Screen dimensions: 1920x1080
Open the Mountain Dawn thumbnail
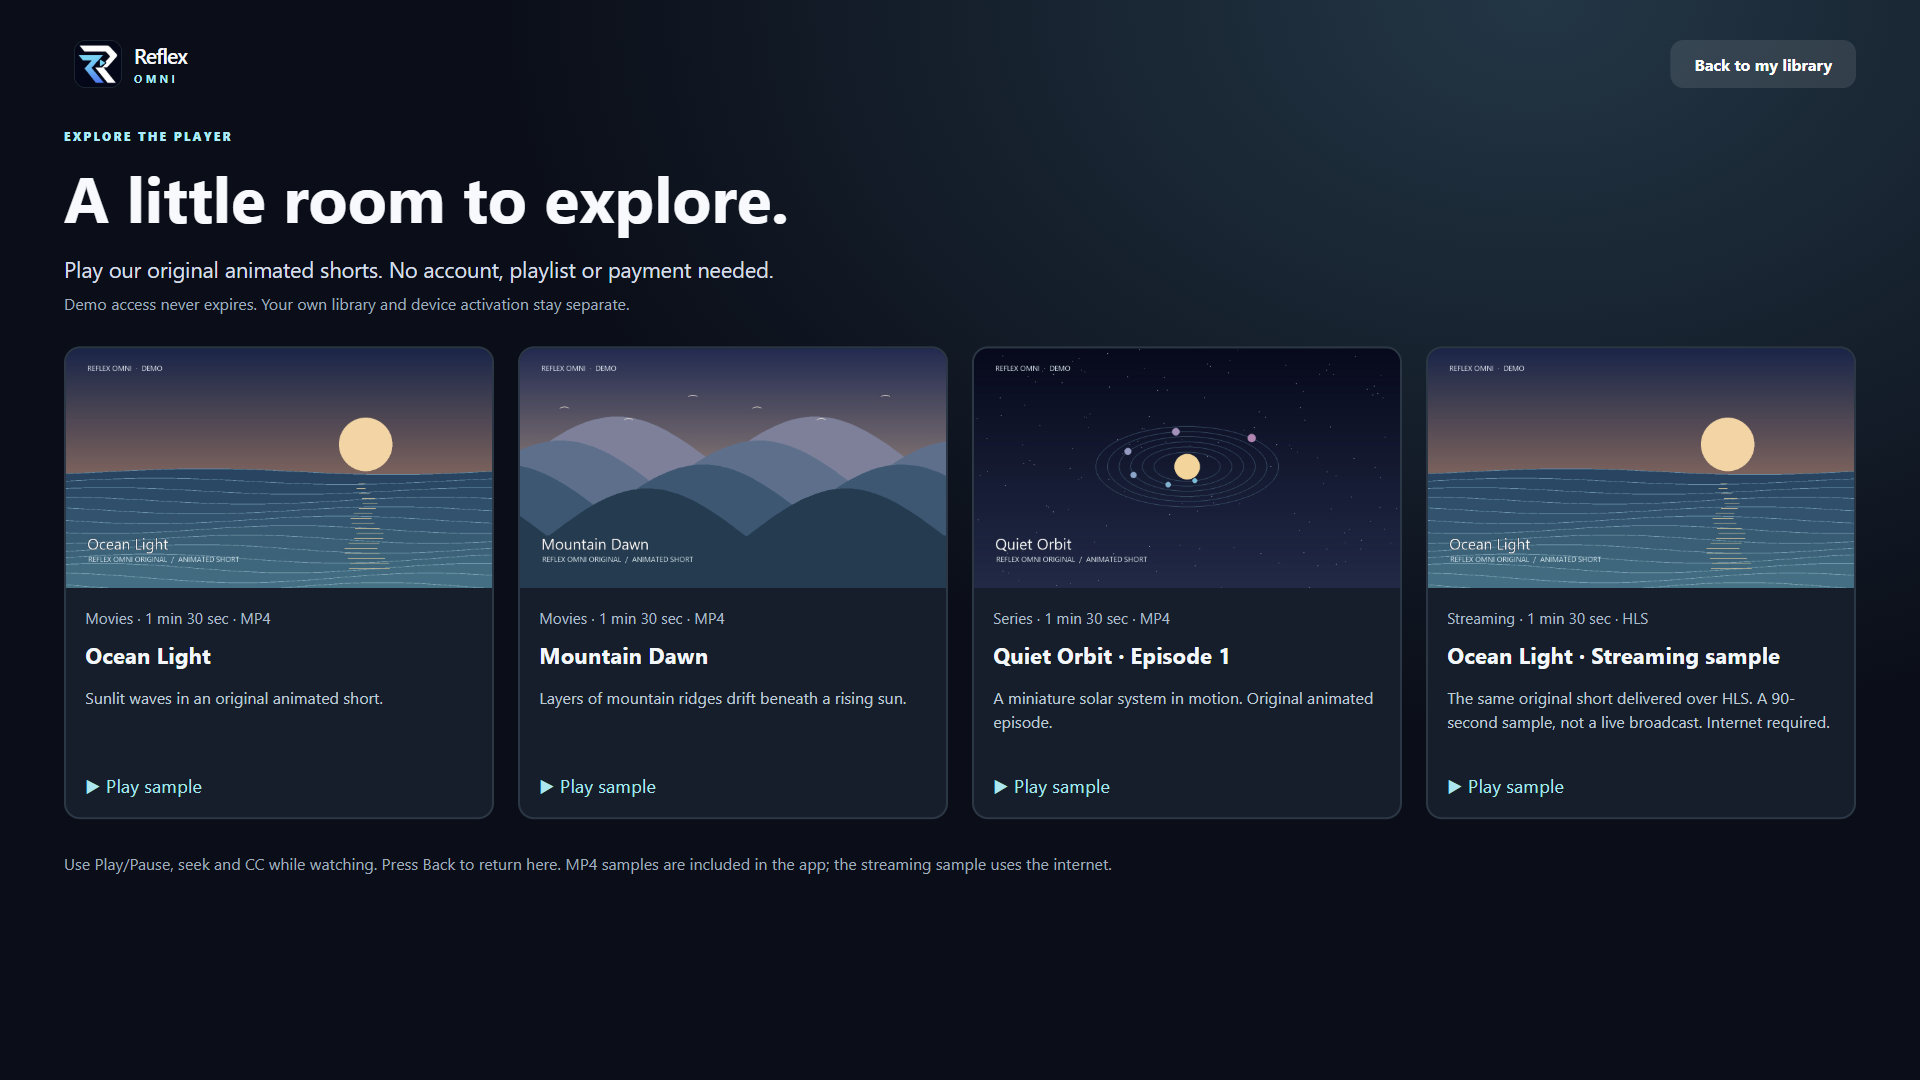pyautogui.click(x=733, y=468)
